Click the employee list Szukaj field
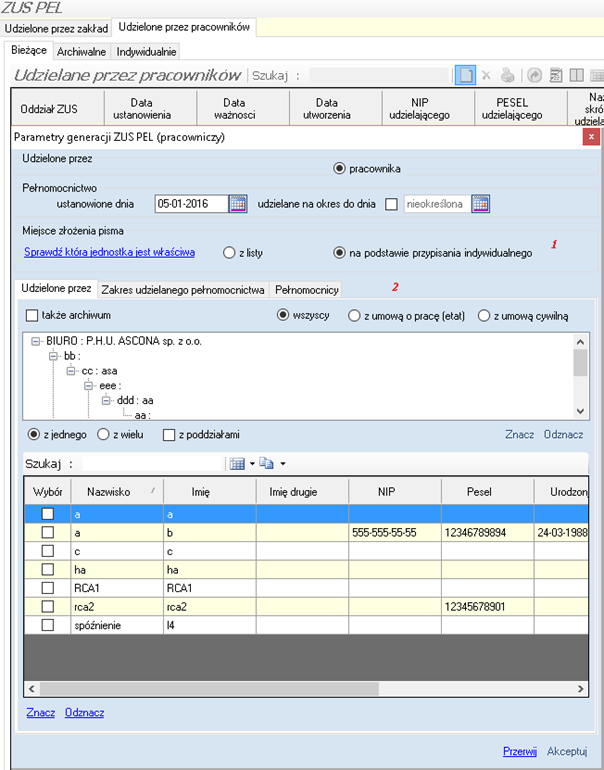 tap(153, 464)
